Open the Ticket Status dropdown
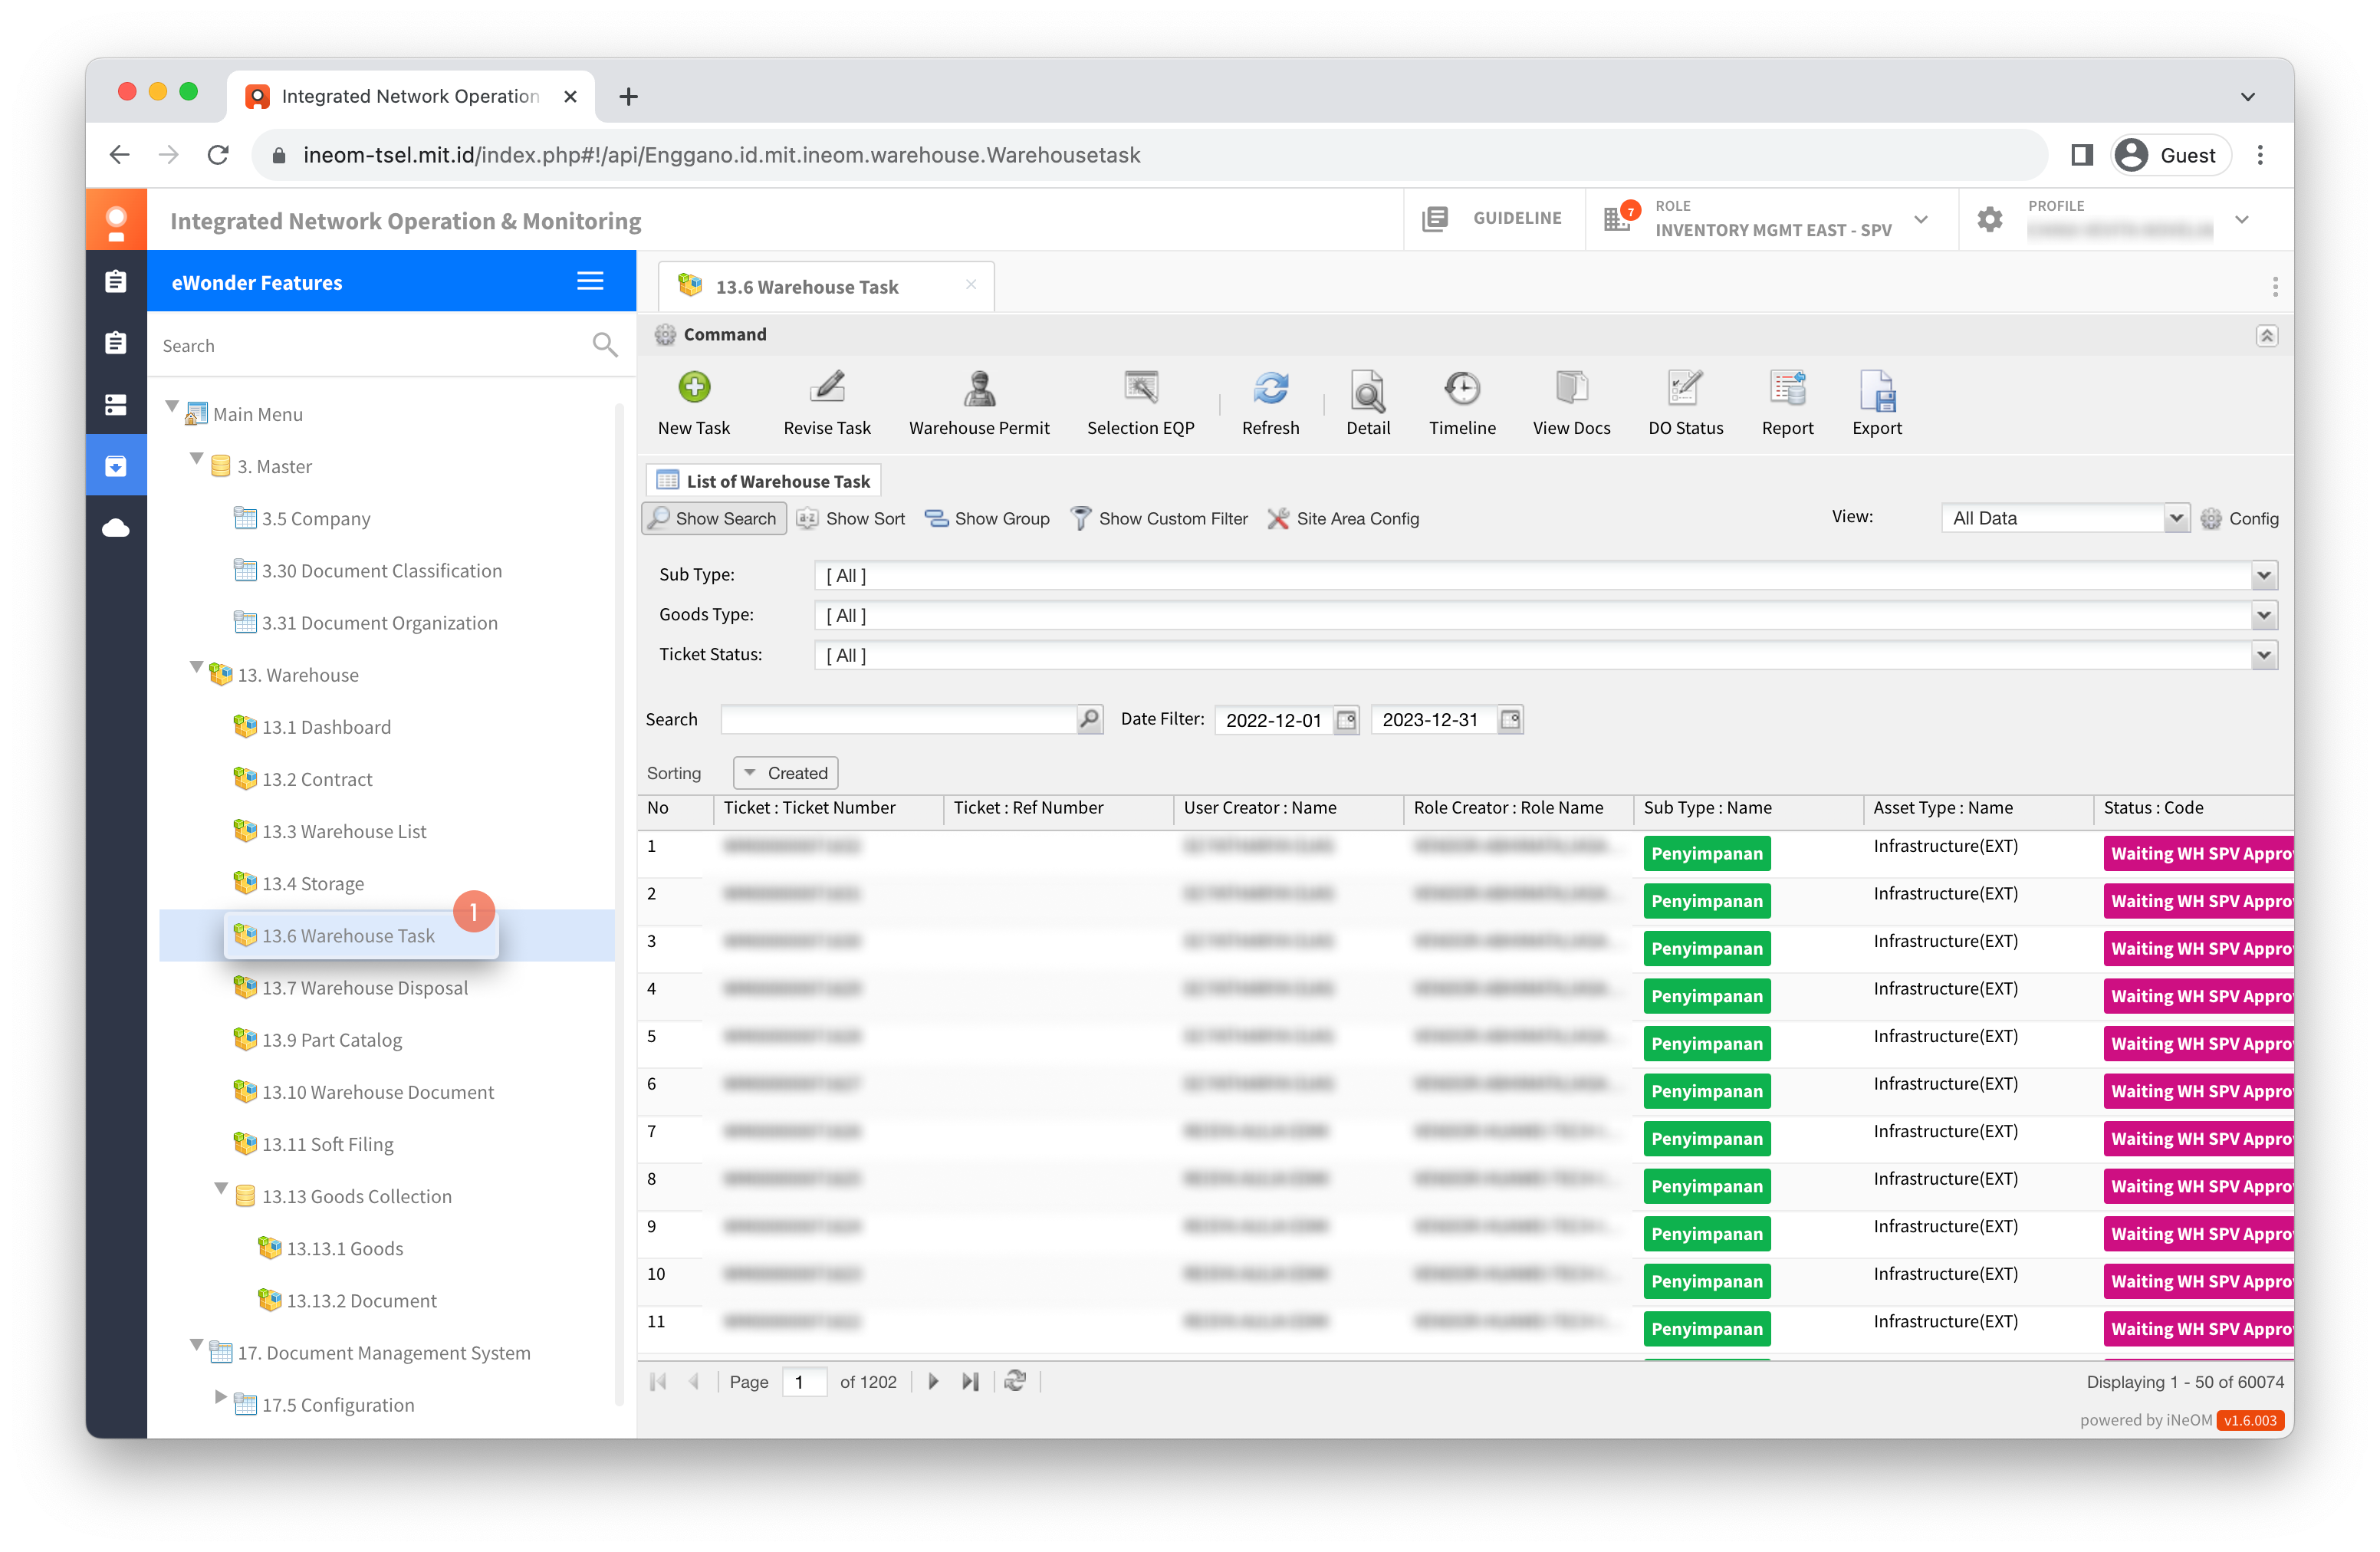 [x=2264, y=656]
